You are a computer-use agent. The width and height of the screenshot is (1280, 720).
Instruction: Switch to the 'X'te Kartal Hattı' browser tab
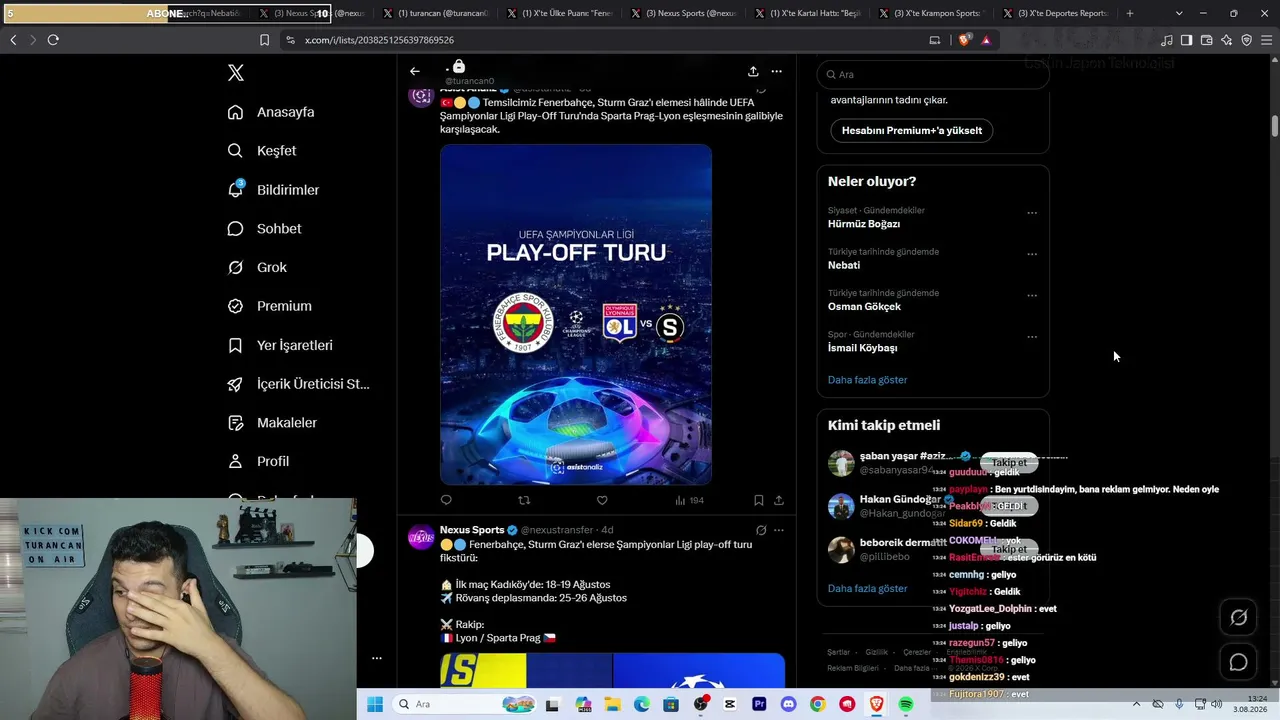[808, 14]
